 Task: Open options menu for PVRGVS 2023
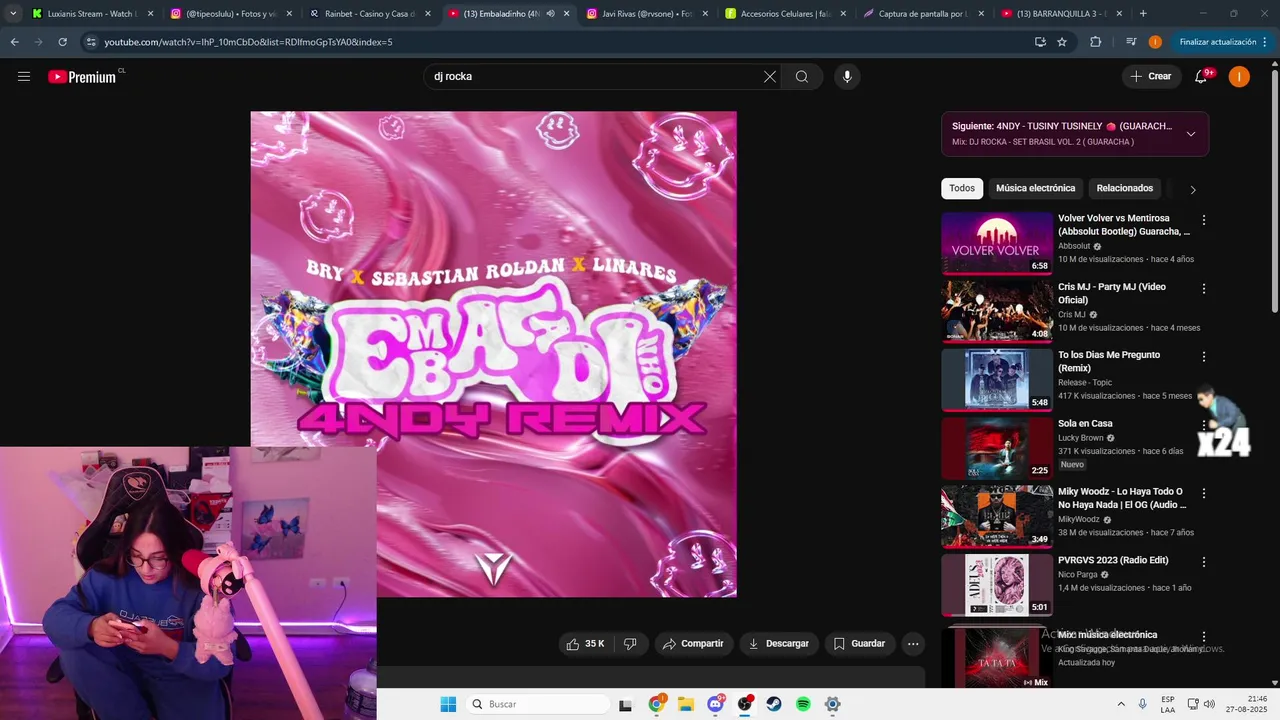pyautogui.click(x=1204, y=563)
